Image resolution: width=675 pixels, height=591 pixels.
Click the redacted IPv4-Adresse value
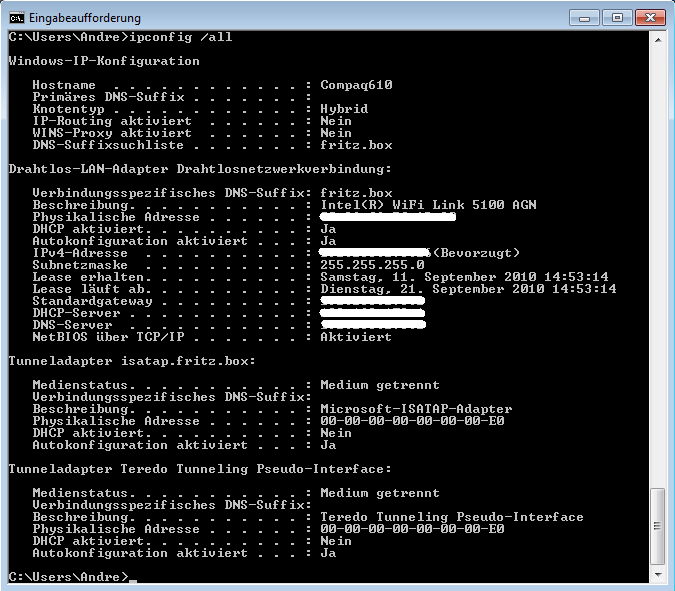click(374, 253)
